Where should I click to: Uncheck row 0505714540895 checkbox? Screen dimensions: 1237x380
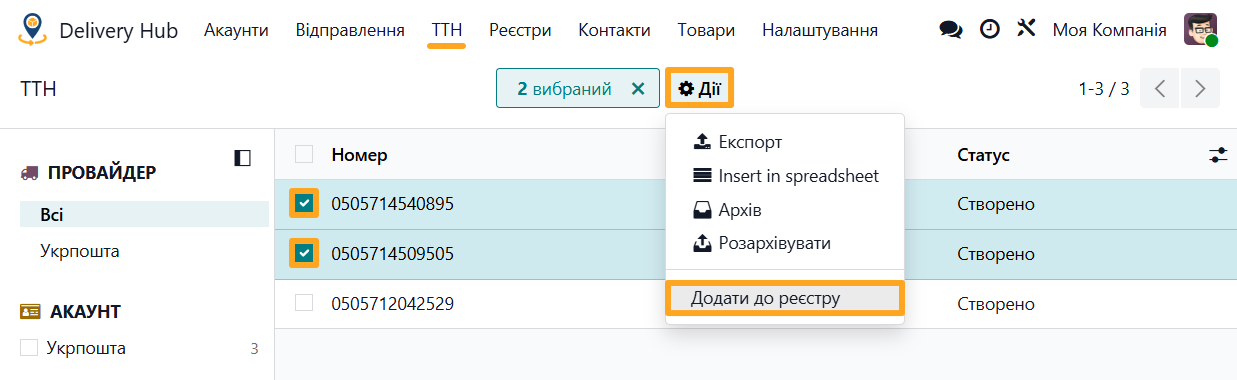pyautogui.click(x=304, y=204)
